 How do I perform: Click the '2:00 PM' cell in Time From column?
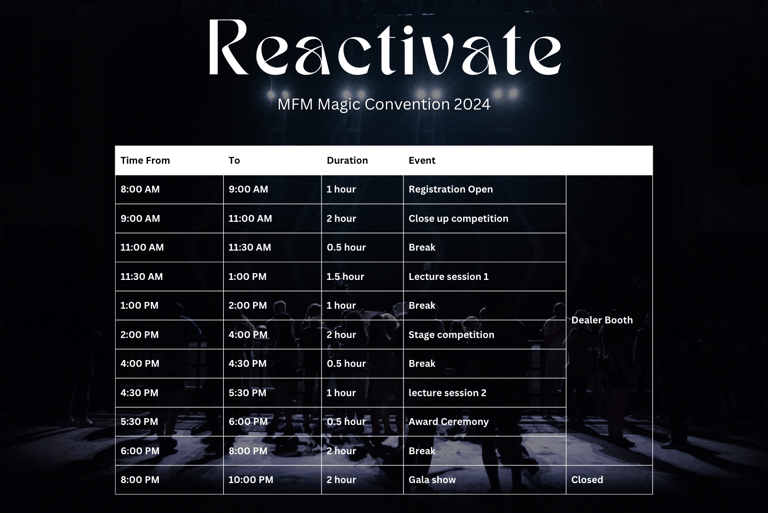169,335
